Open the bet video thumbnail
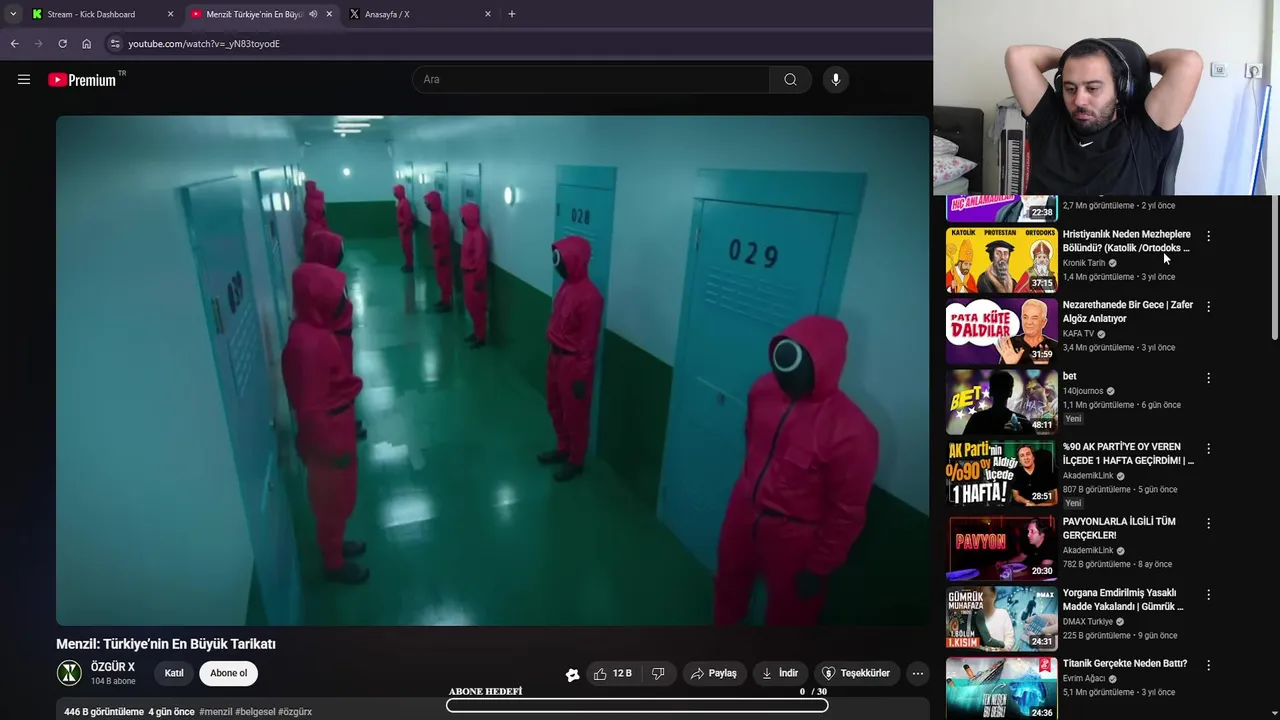The height and width of the screenshot is (720, 1280). click(x=1001, y=402)
